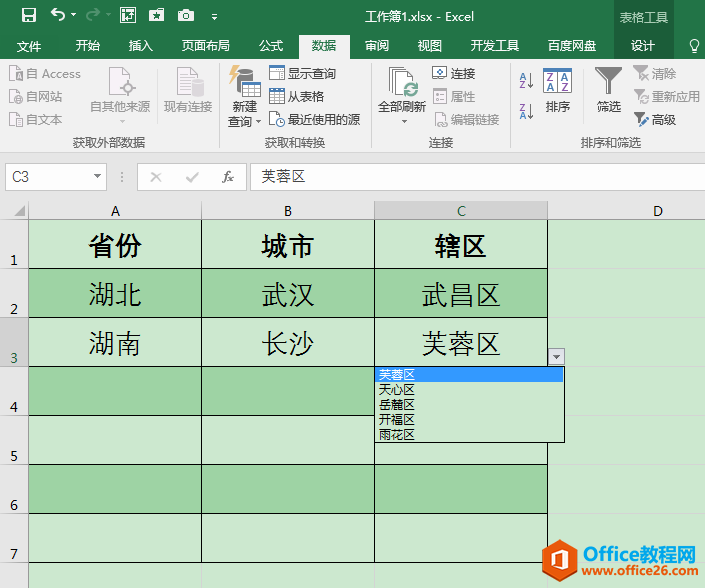Select column A header
The width and height of the screenshot is (705, 588).
(115, 211)
